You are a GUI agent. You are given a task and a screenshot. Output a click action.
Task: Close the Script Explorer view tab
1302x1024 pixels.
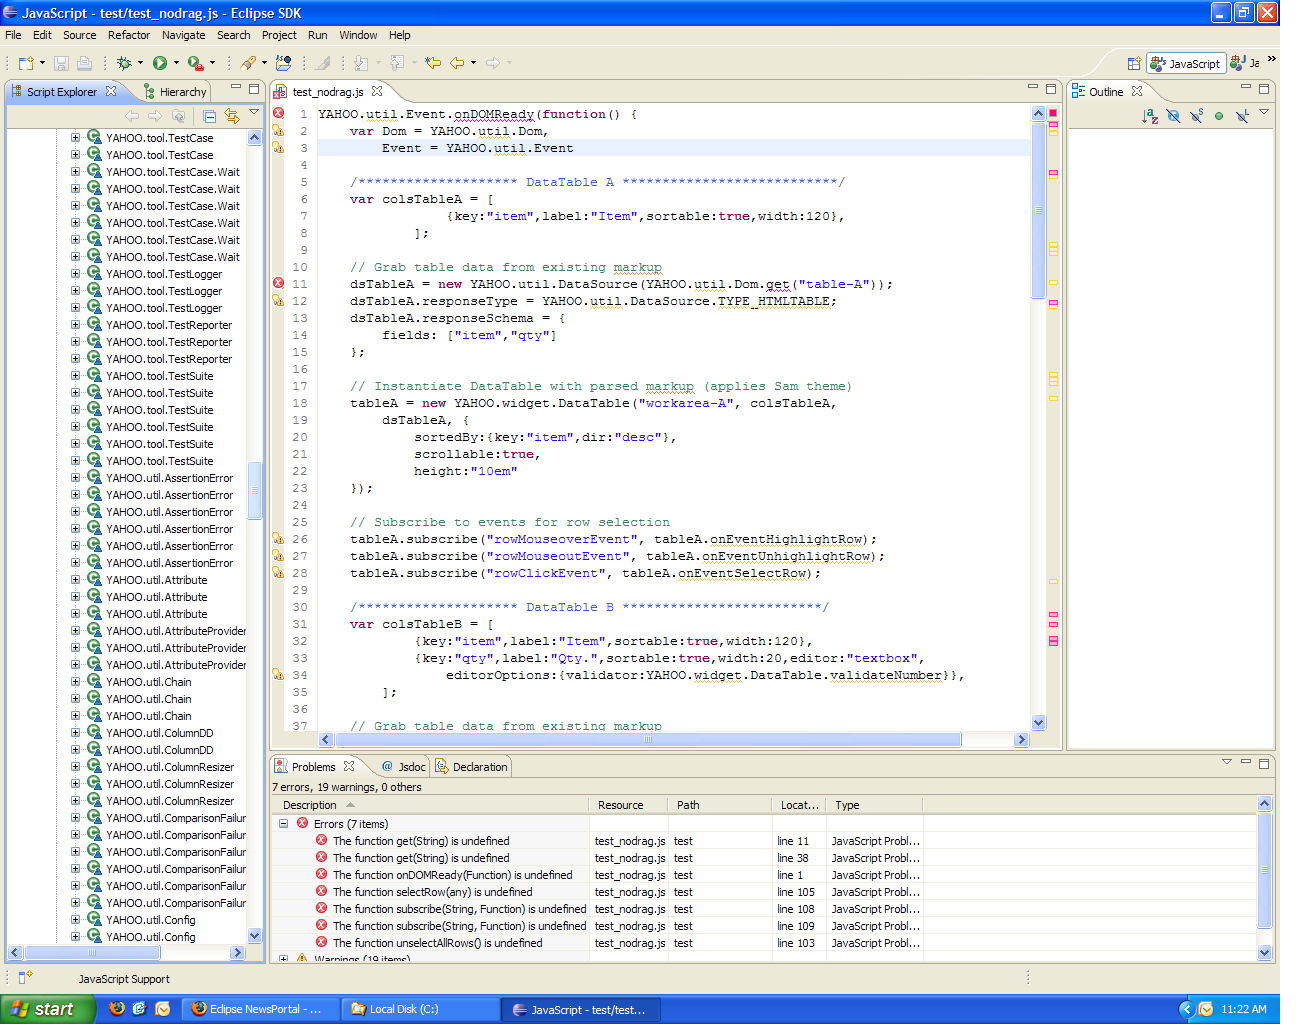(x=111, y=91)
